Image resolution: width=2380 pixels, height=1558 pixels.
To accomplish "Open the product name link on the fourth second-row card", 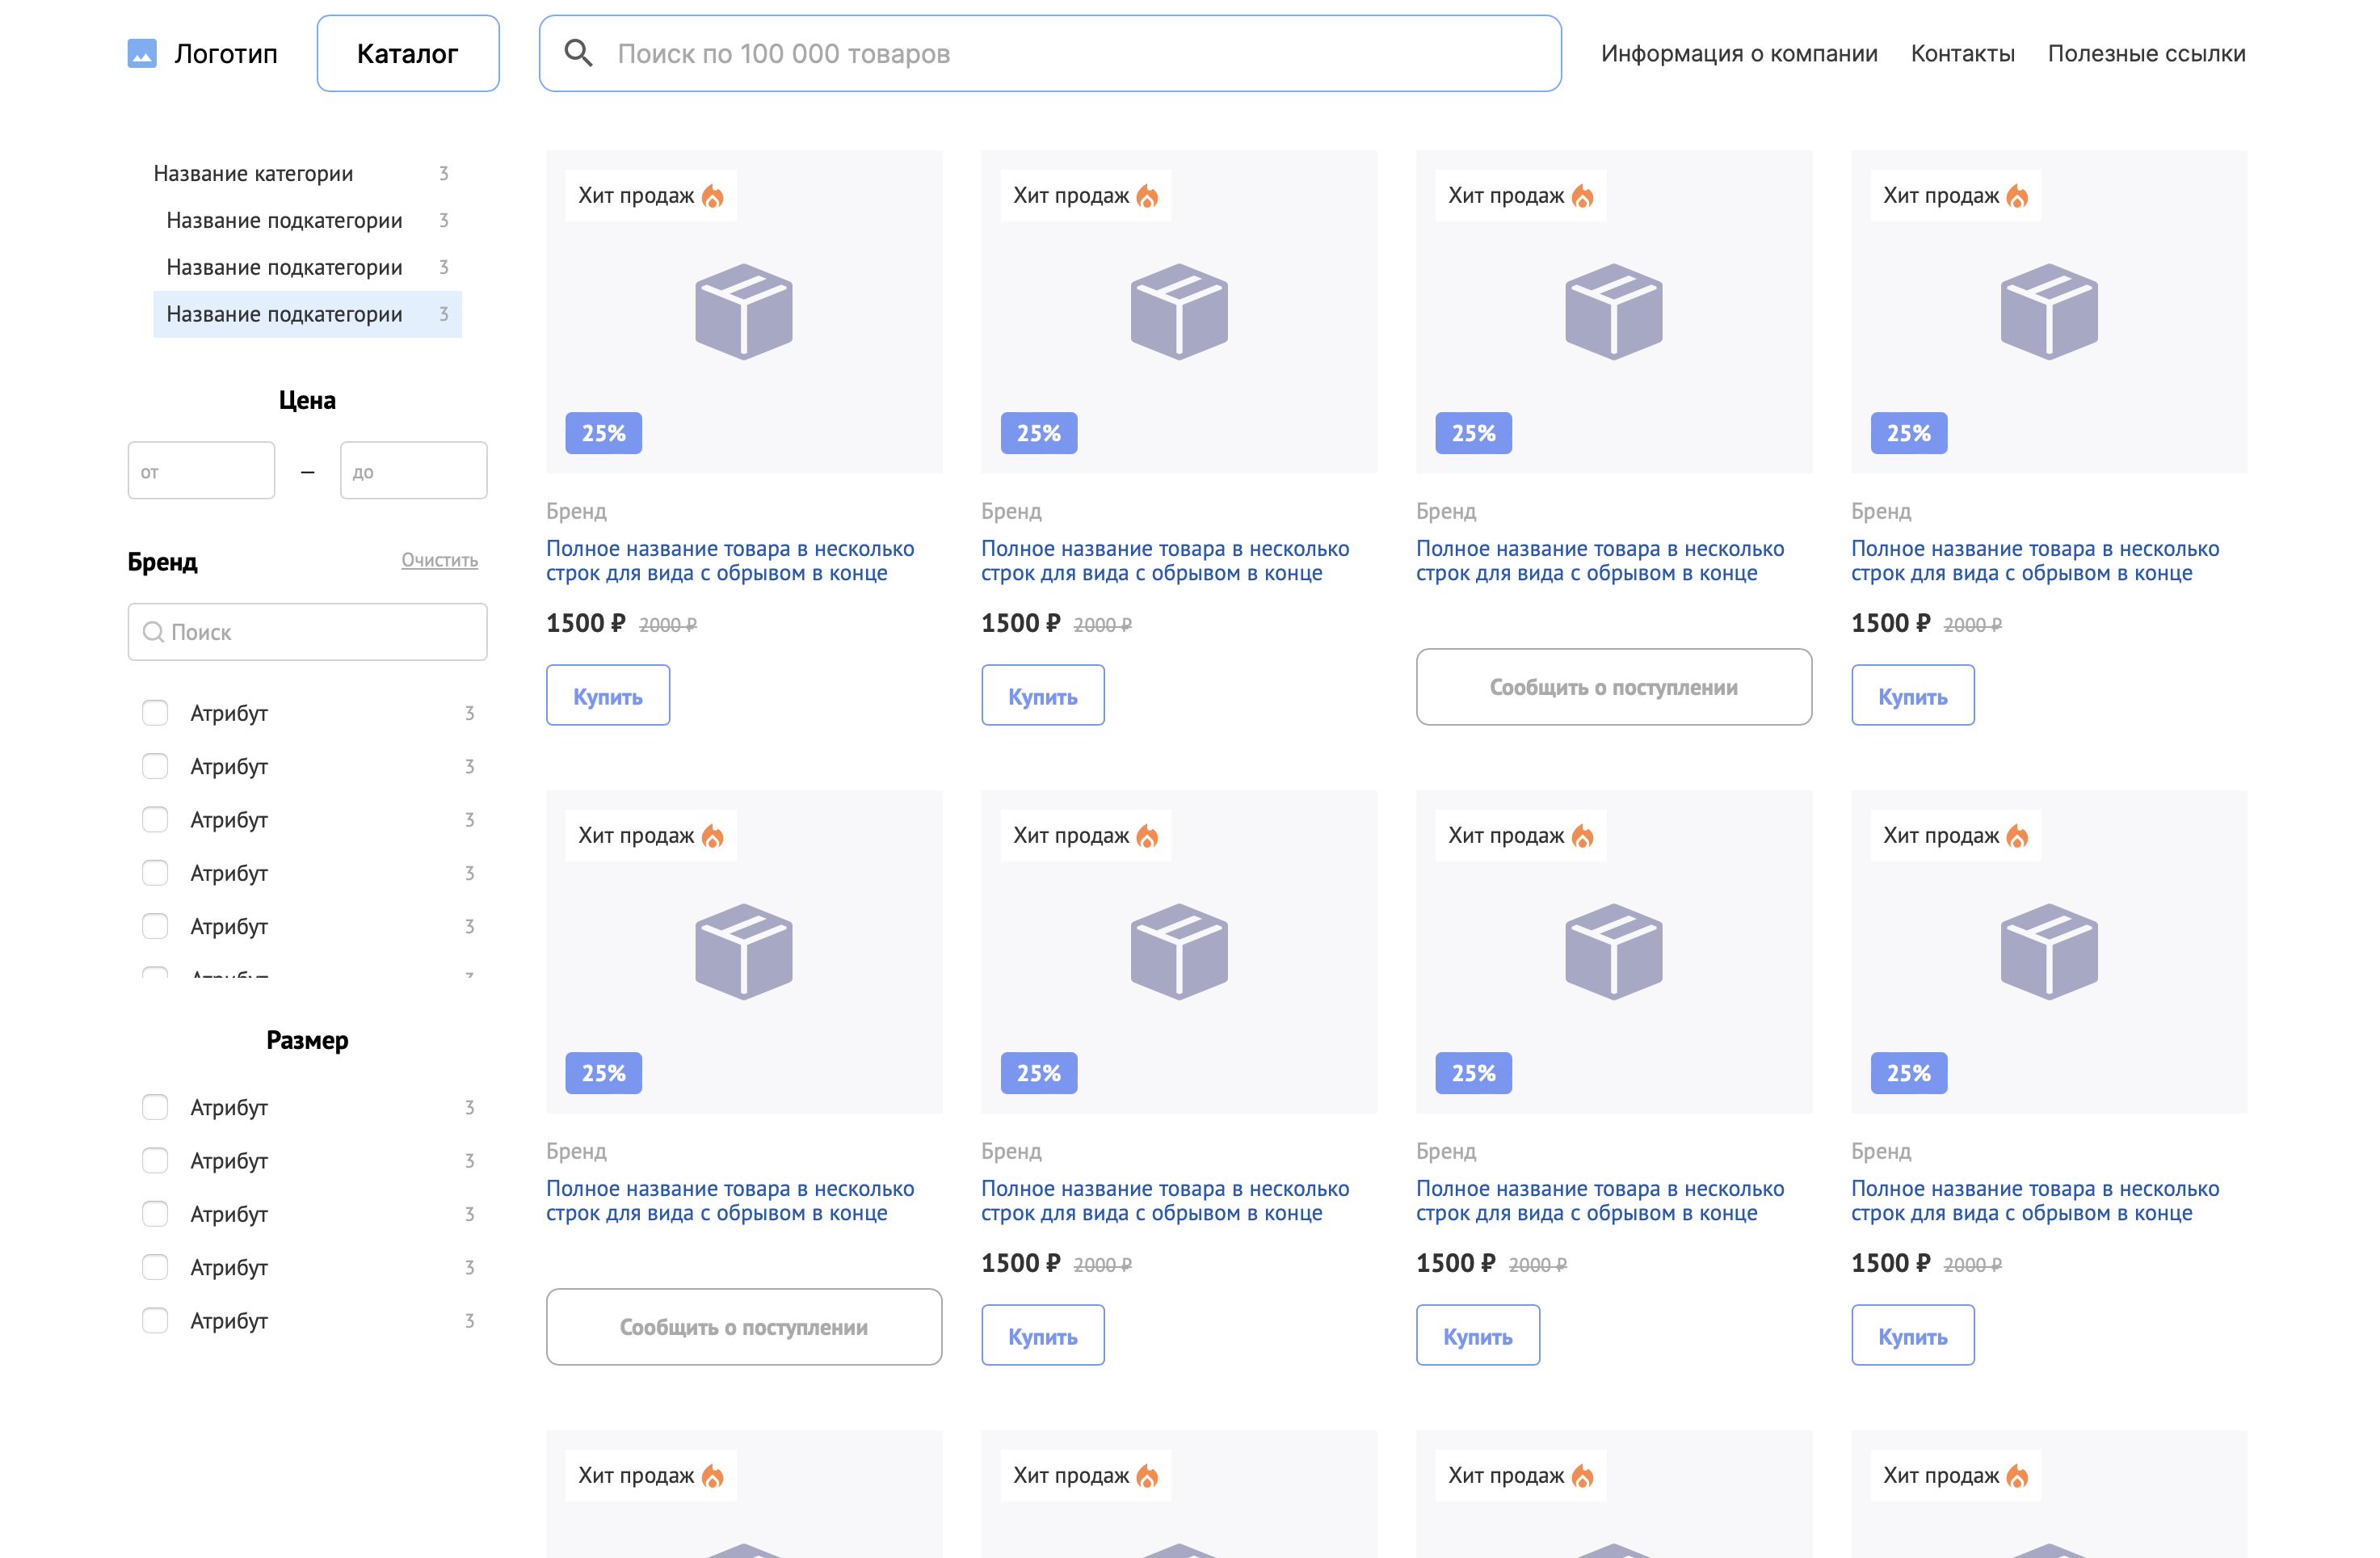I will [2035, 1201].
